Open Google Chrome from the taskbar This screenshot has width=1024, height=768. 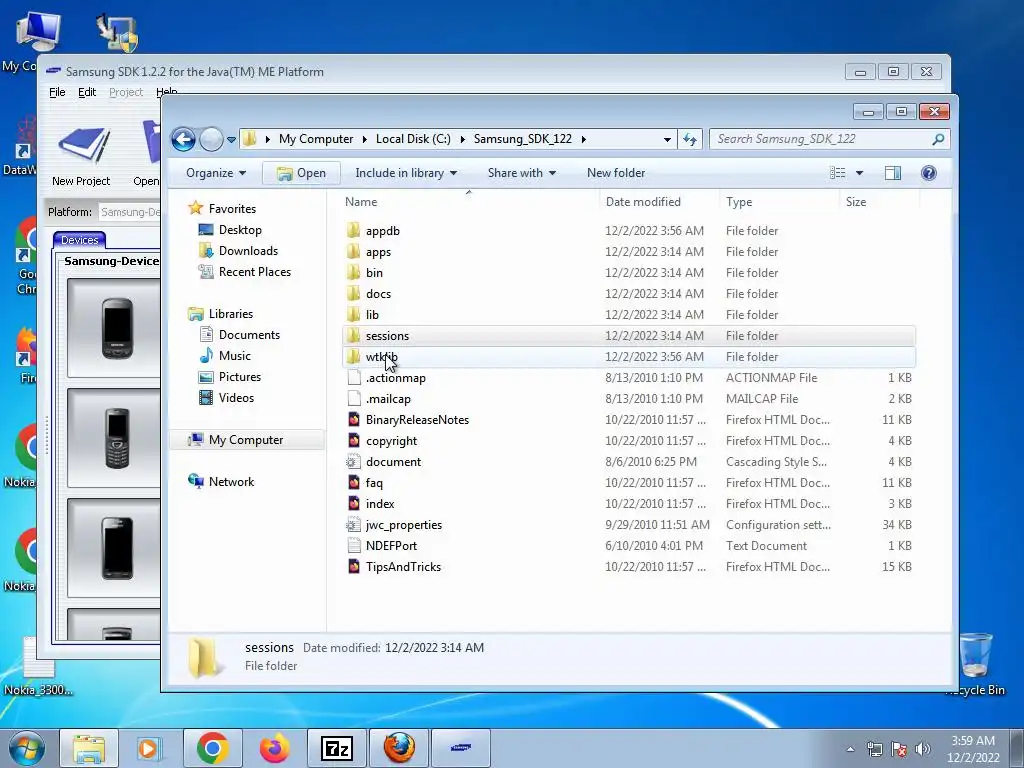[212, 748]
